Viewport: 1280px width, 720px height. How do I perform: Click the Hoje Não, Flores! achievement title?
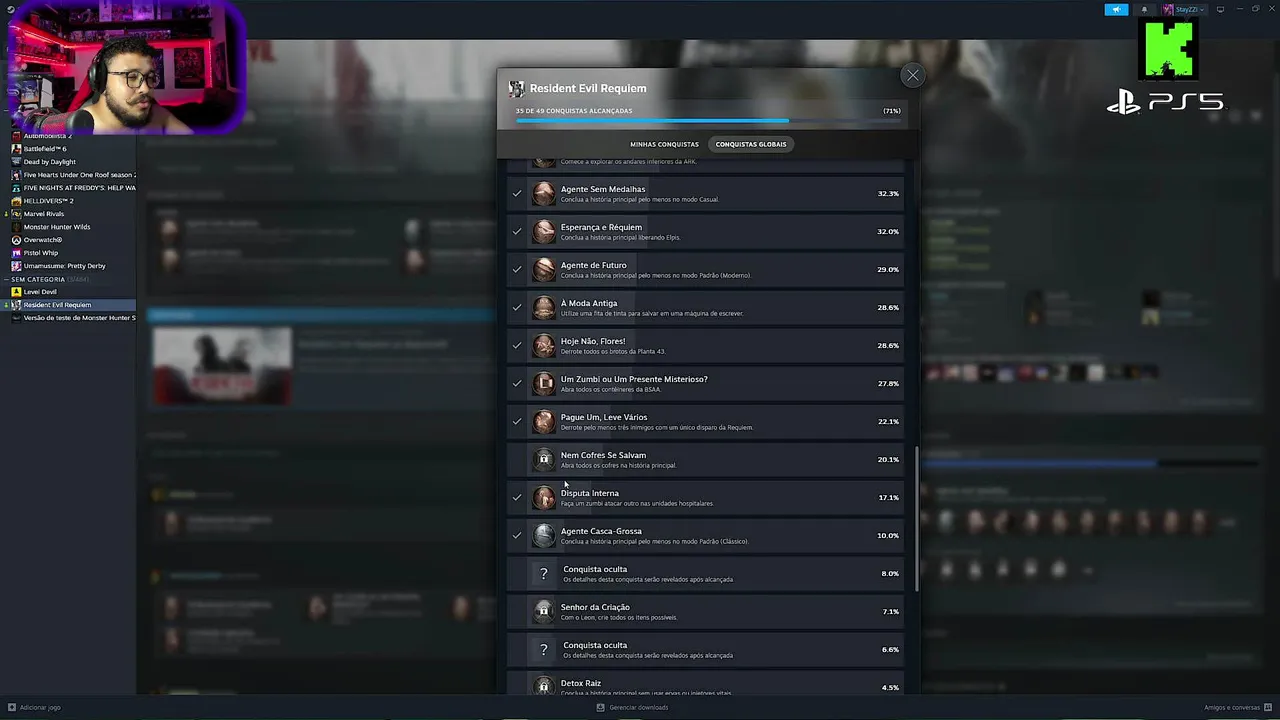[x=593, y=341]
